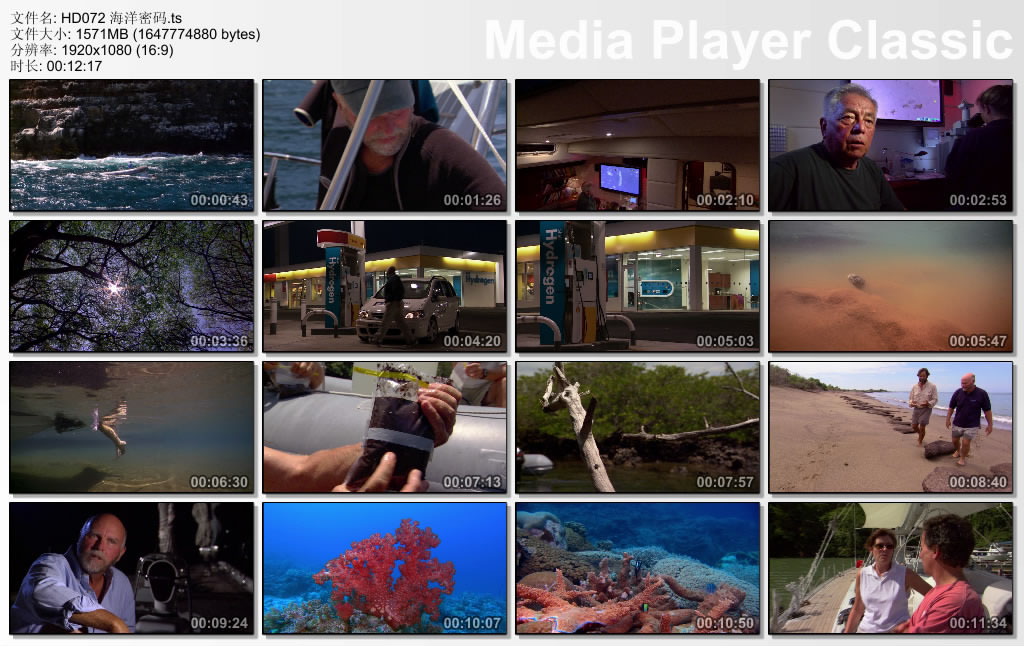Open the thumbnail of car at hydrogen station
1024x646 pixels.
(x=384, y=286)
